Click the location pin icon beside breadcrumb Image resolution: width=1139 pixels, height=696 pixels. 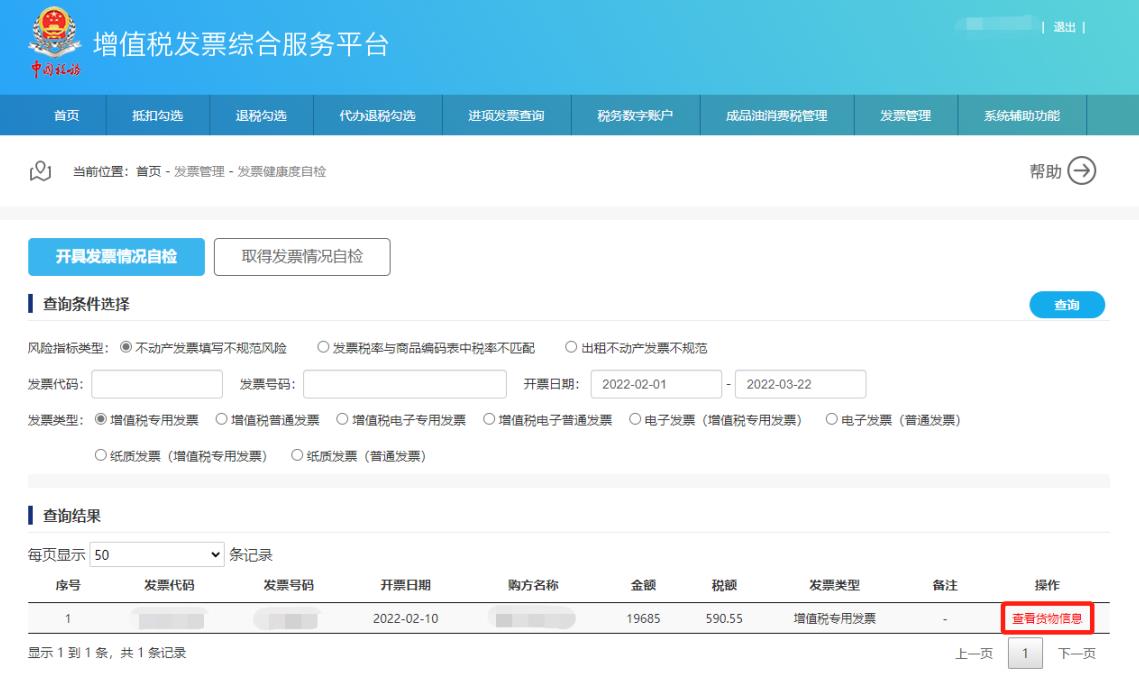point(40,172)
